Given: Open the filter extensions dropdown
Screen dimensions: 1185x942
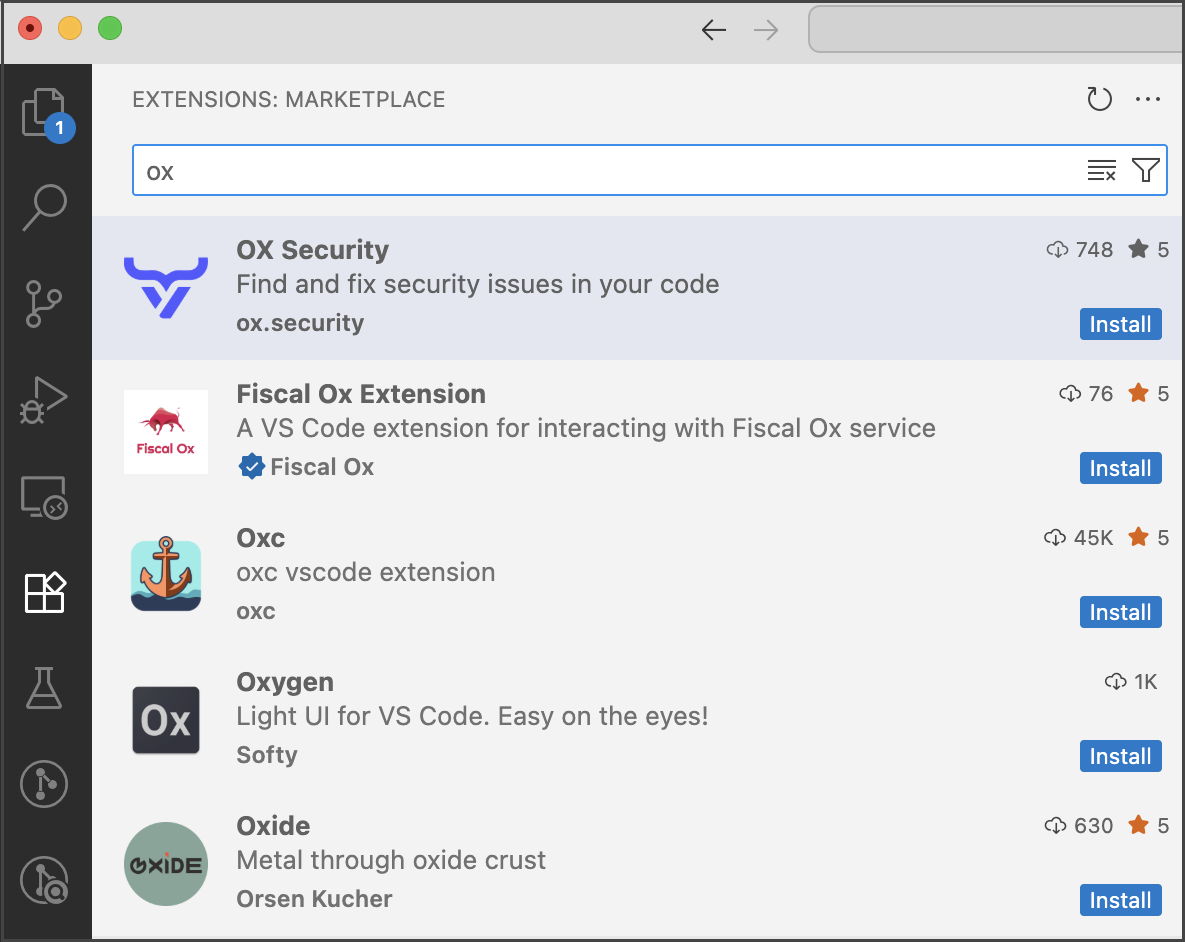Looking at the screenshot, I should (x=1146, y=171).
